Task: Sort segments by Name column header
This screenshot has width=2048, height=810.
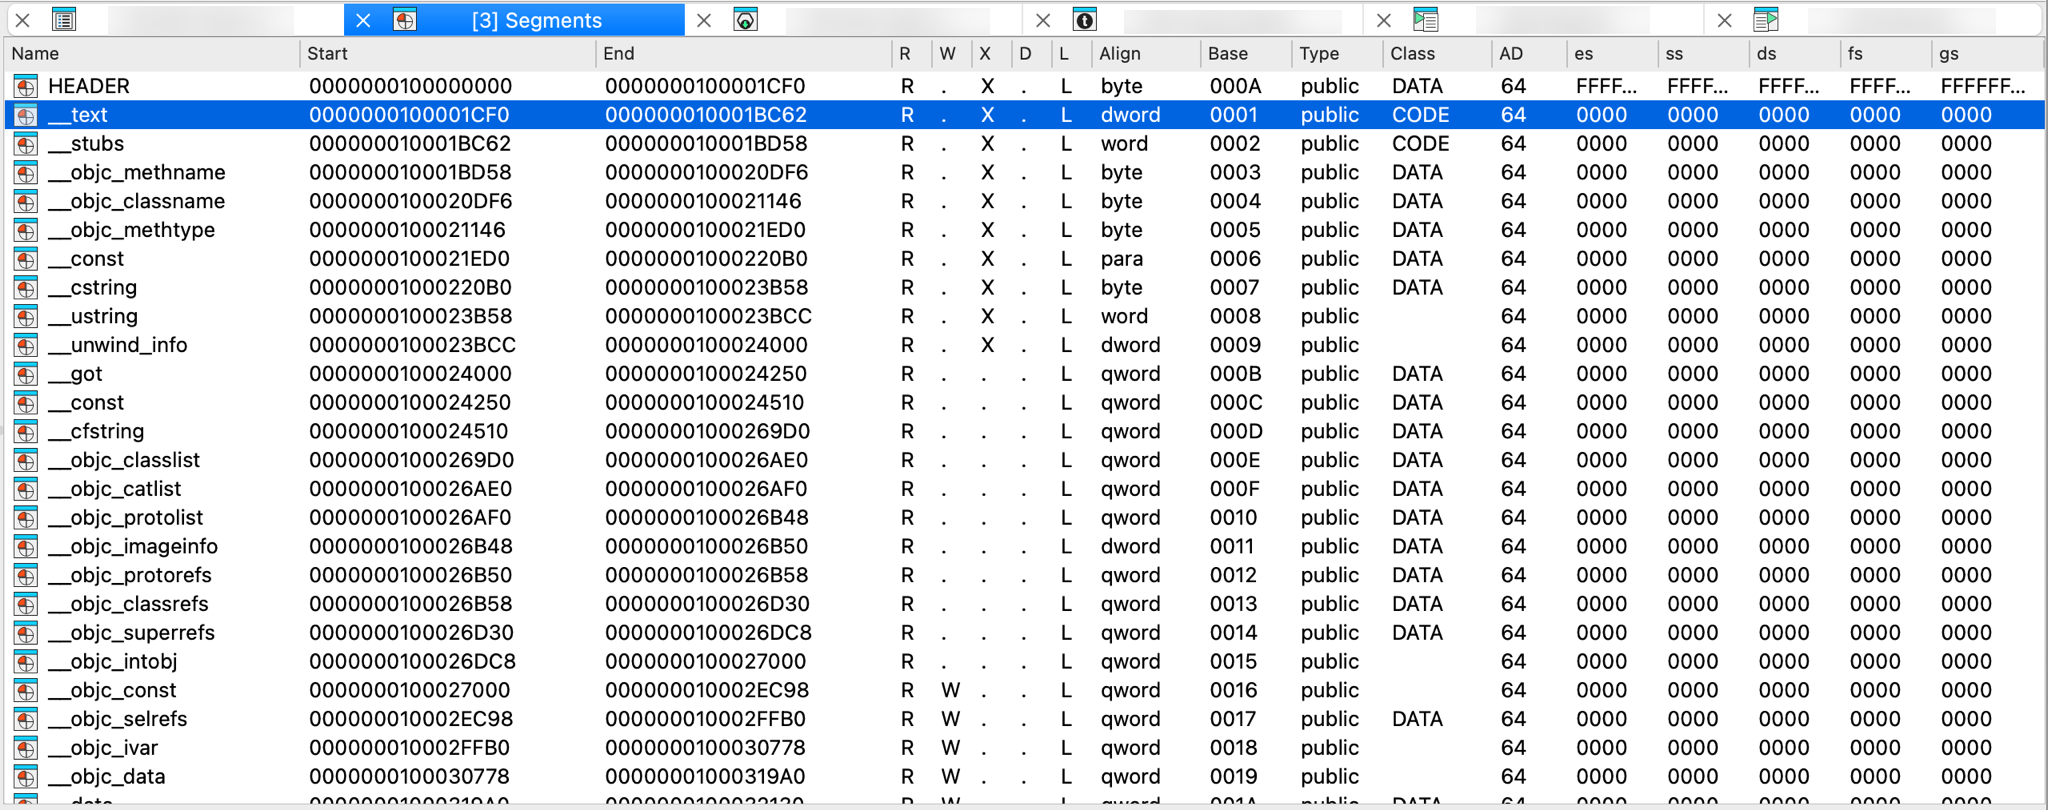Action: click(x=36, y=54)
